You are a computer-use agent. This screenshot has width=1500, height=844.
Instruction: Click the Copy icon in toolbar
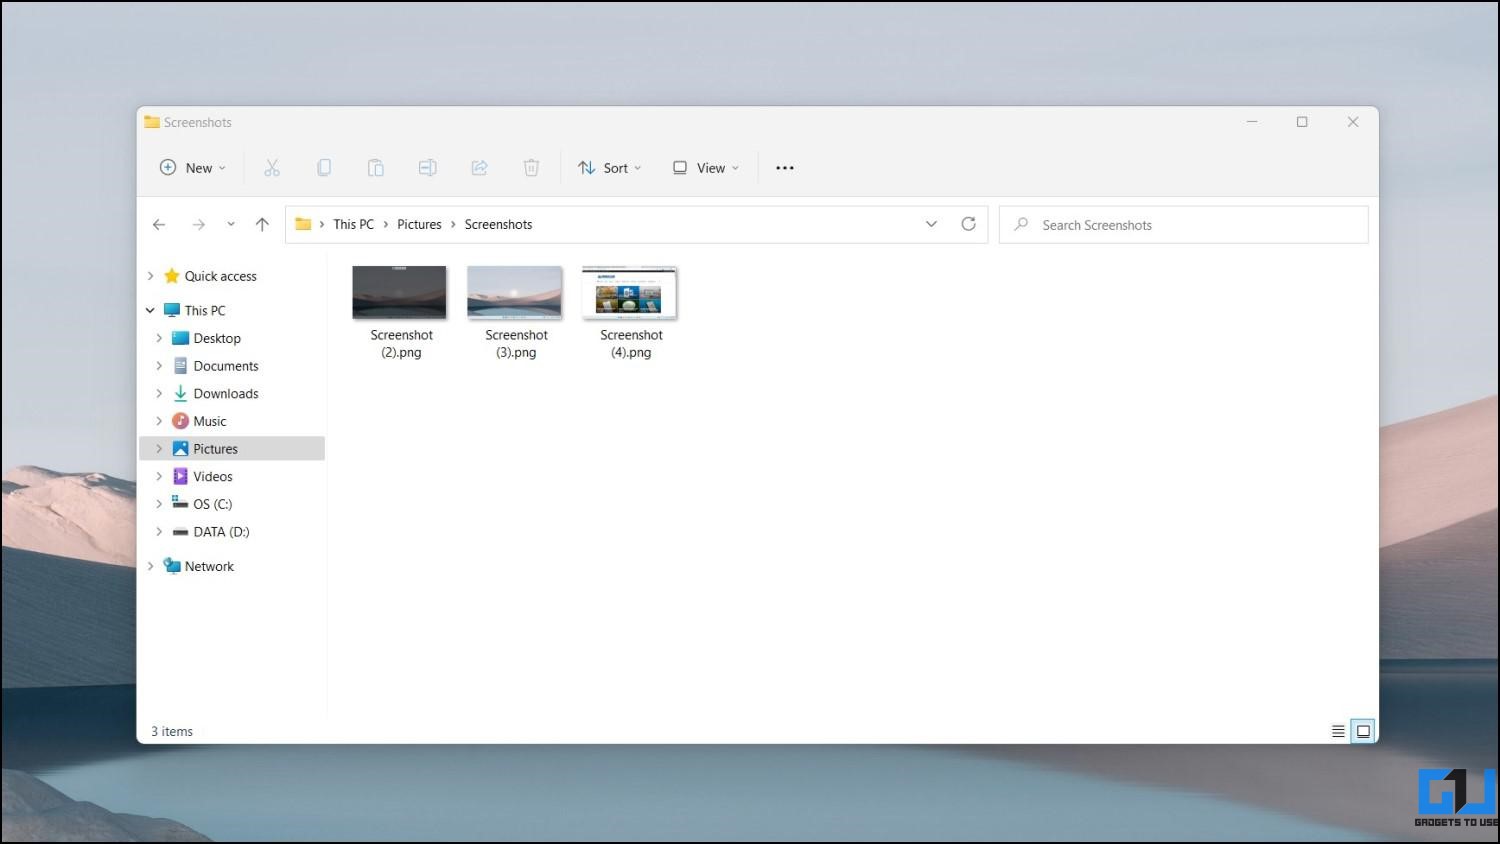(324, 168)
